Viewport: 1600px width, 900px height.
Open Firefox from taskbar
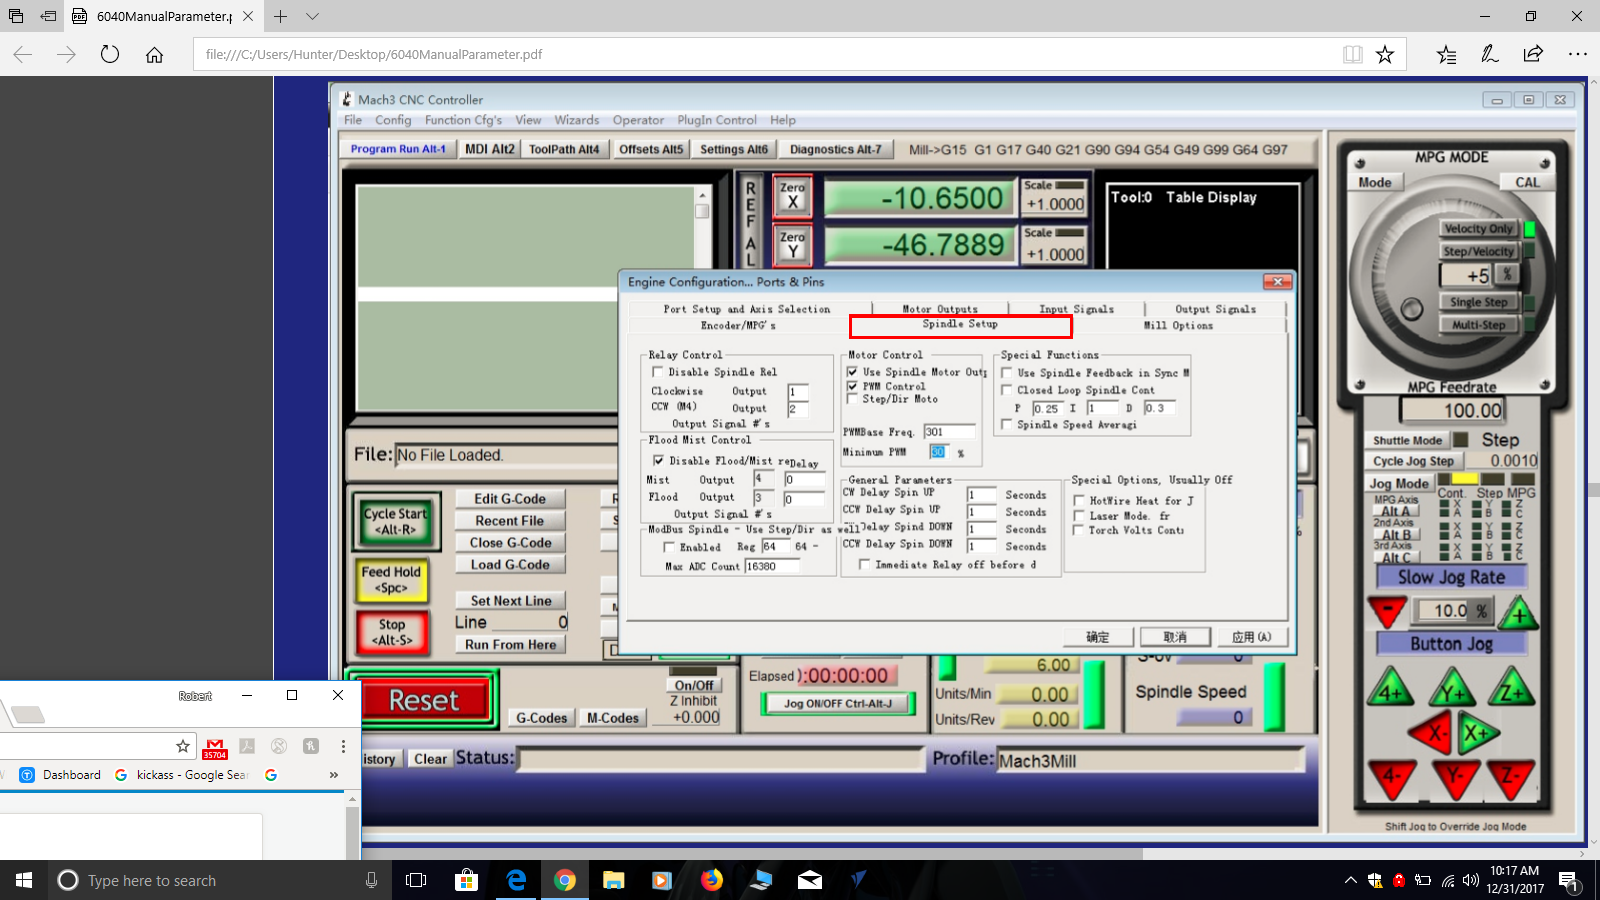[x=712, y=880]
